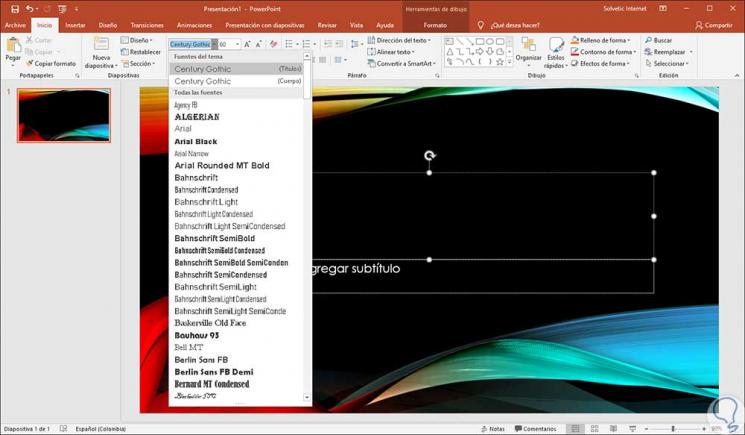Click the subtitle placeholder text on the slide

(x=356, y=269)
